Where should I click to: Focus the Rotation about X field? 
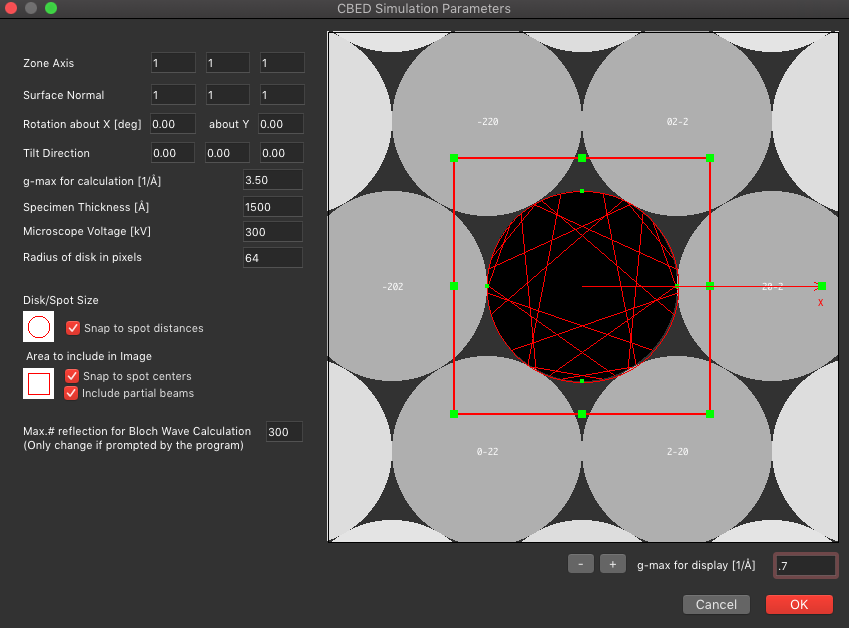[173, 124]
